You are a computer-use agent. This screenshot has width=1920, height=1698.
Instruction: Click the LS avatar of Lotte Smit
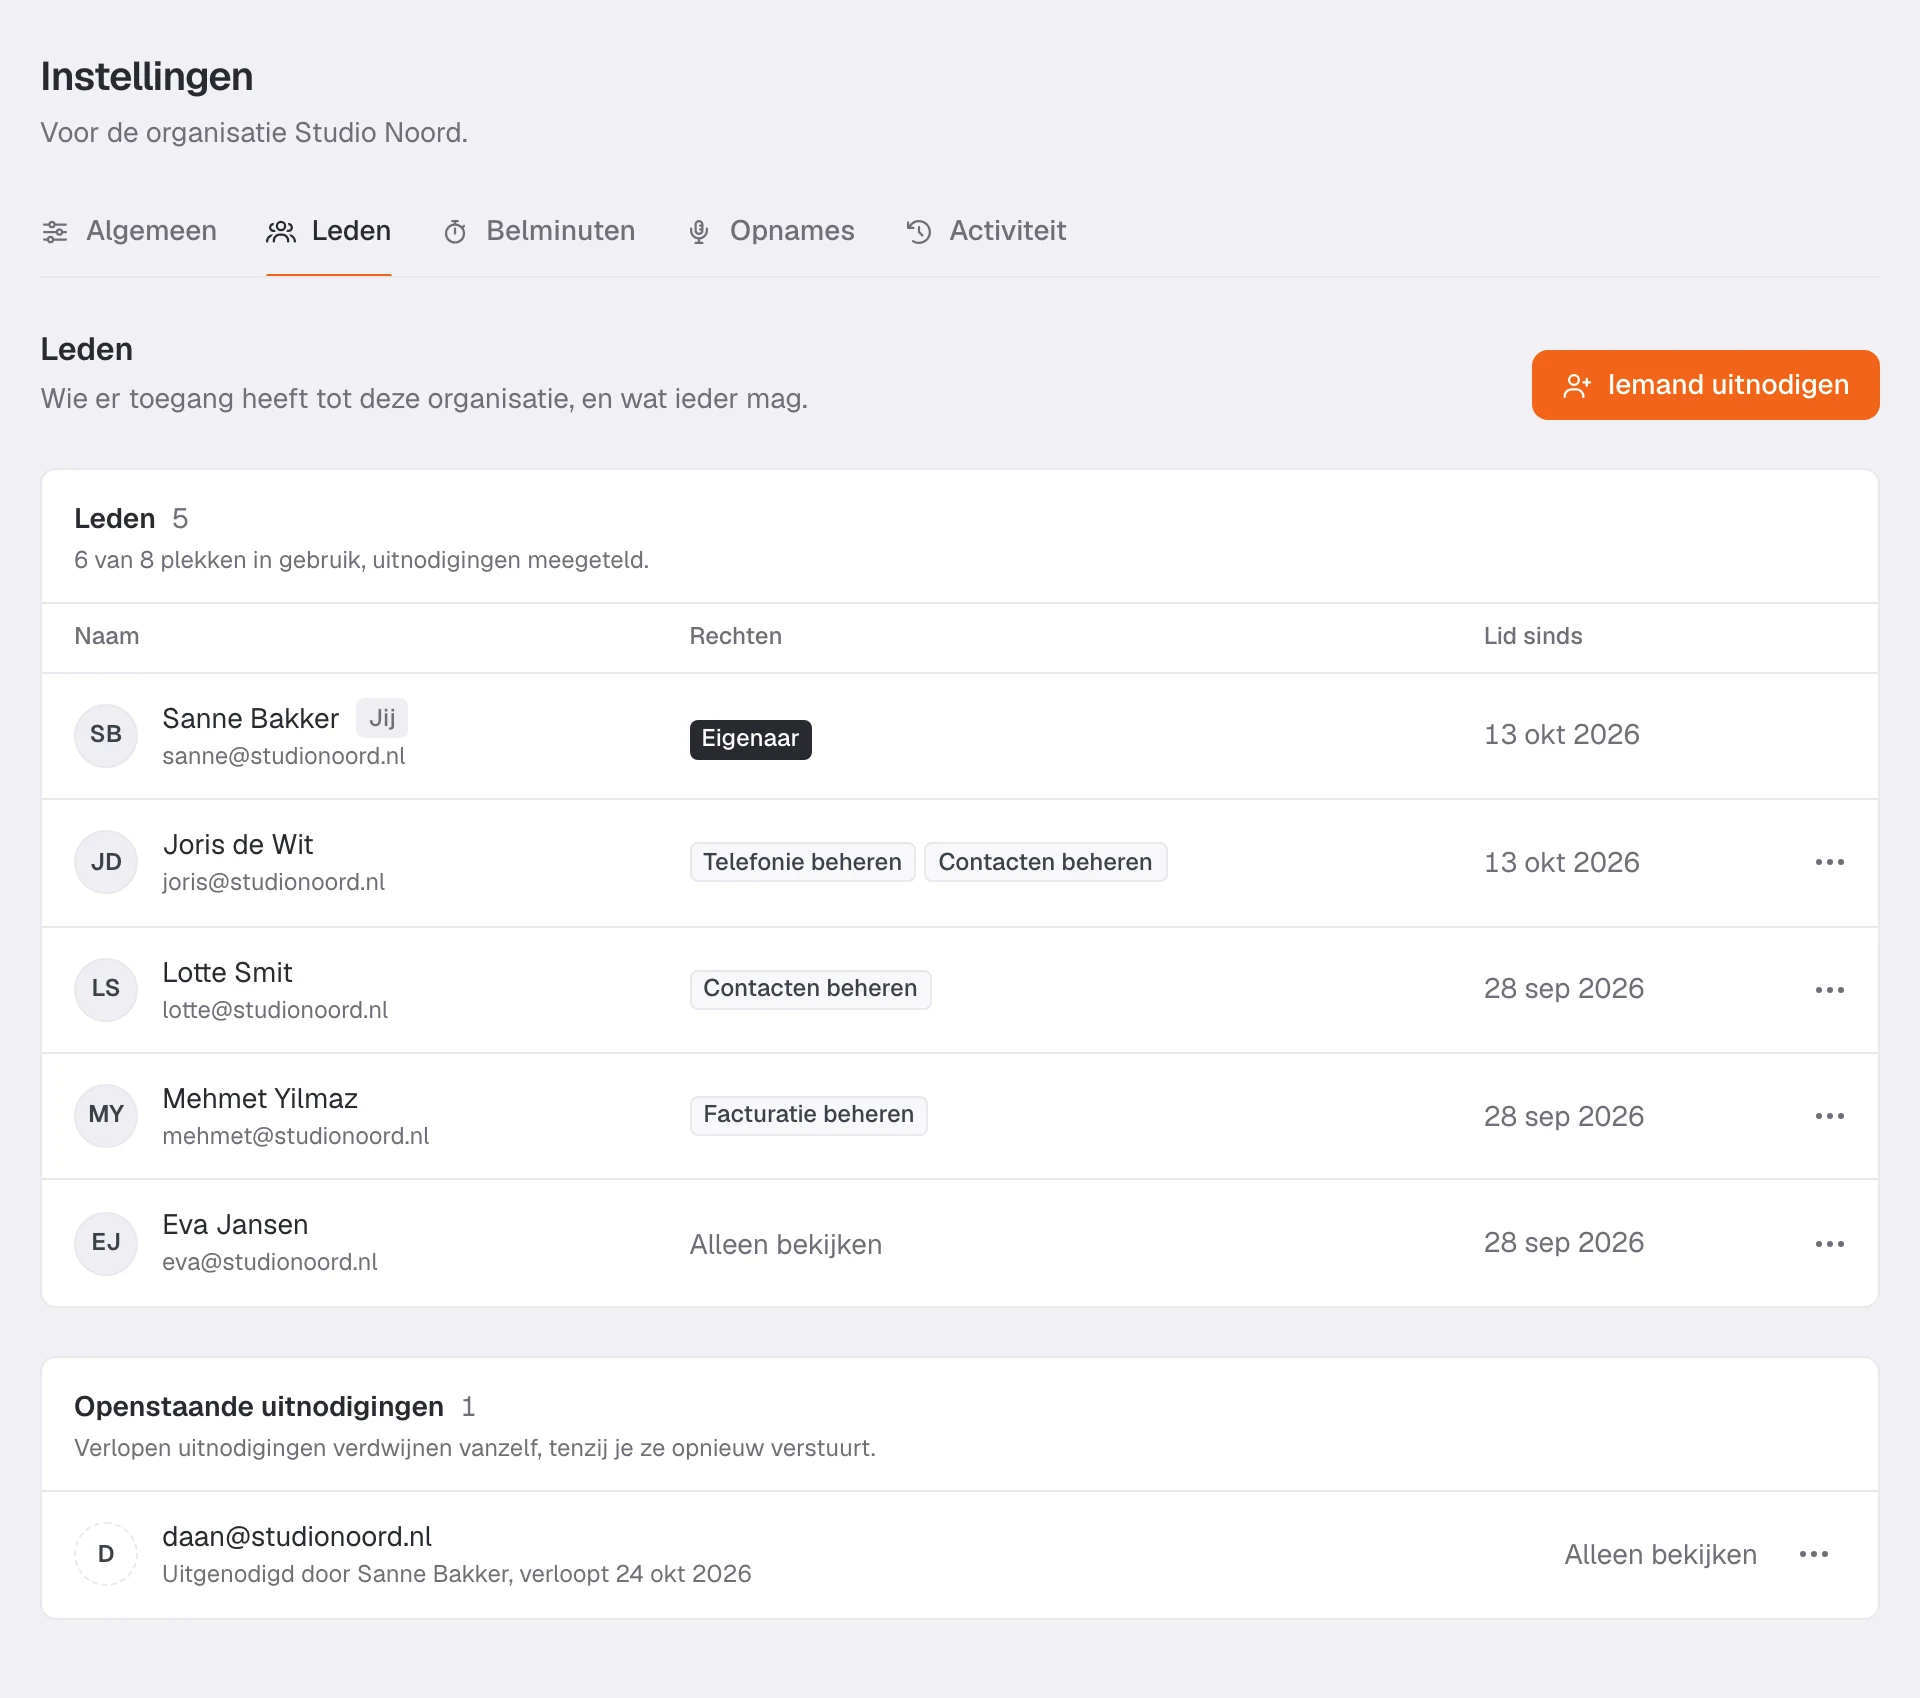pos(106,989)
